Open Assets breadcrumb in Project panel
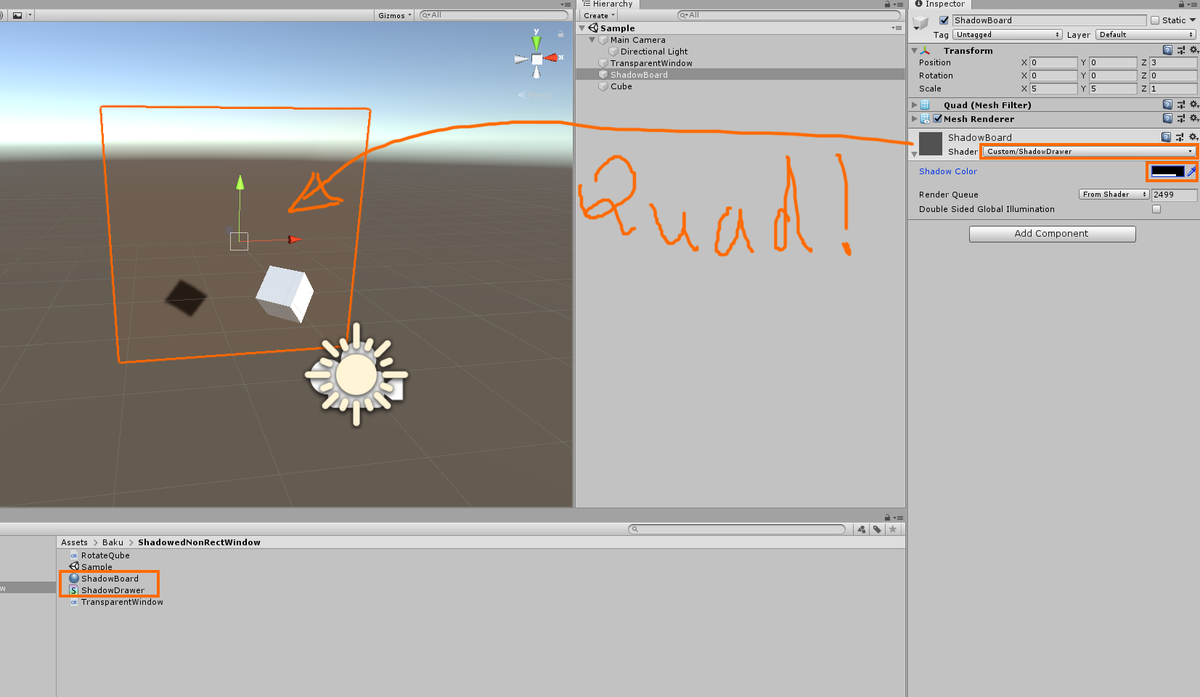This screenshot has height=697, width=1200. pos(74,542)
